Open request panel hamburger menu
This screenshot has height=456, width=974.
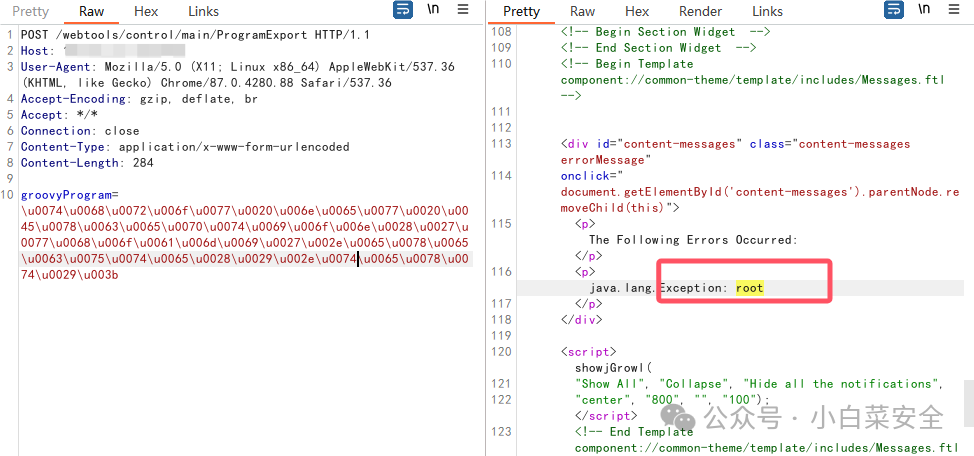(463, 9)
